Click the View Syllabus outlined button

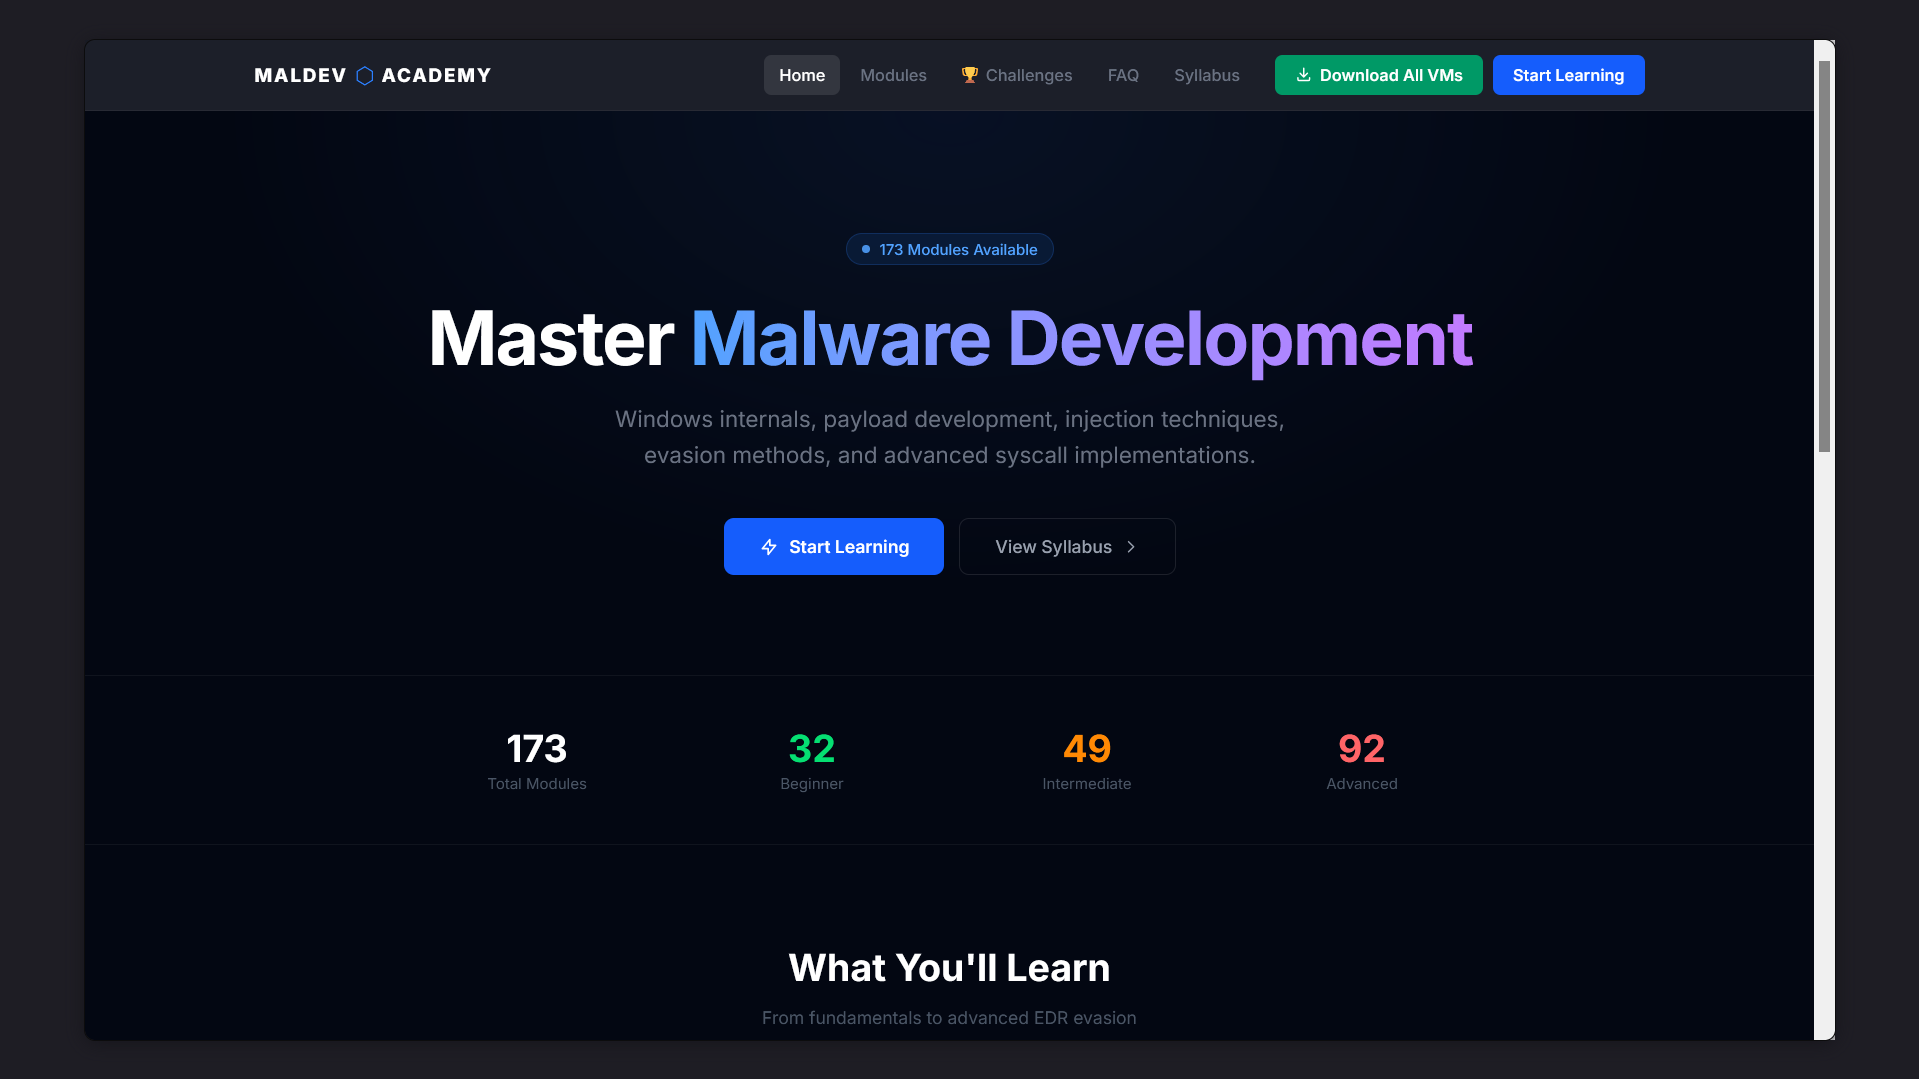(1066, 547)
